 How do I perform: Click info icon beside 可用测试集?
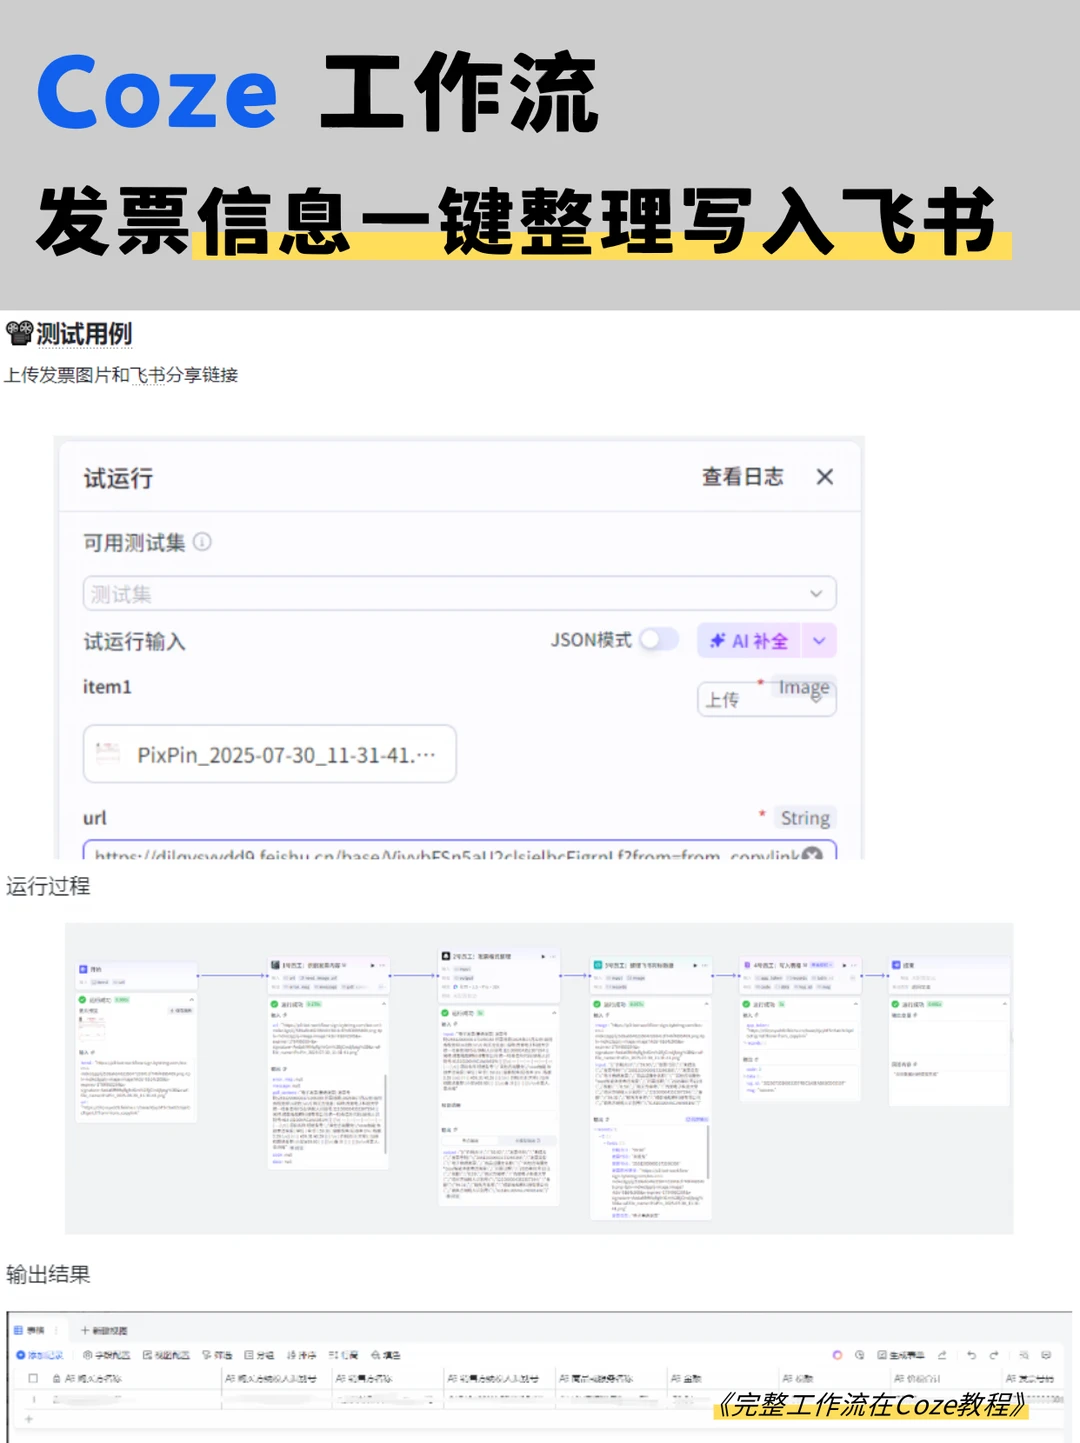pyautogui.click(x=202, y=542)
